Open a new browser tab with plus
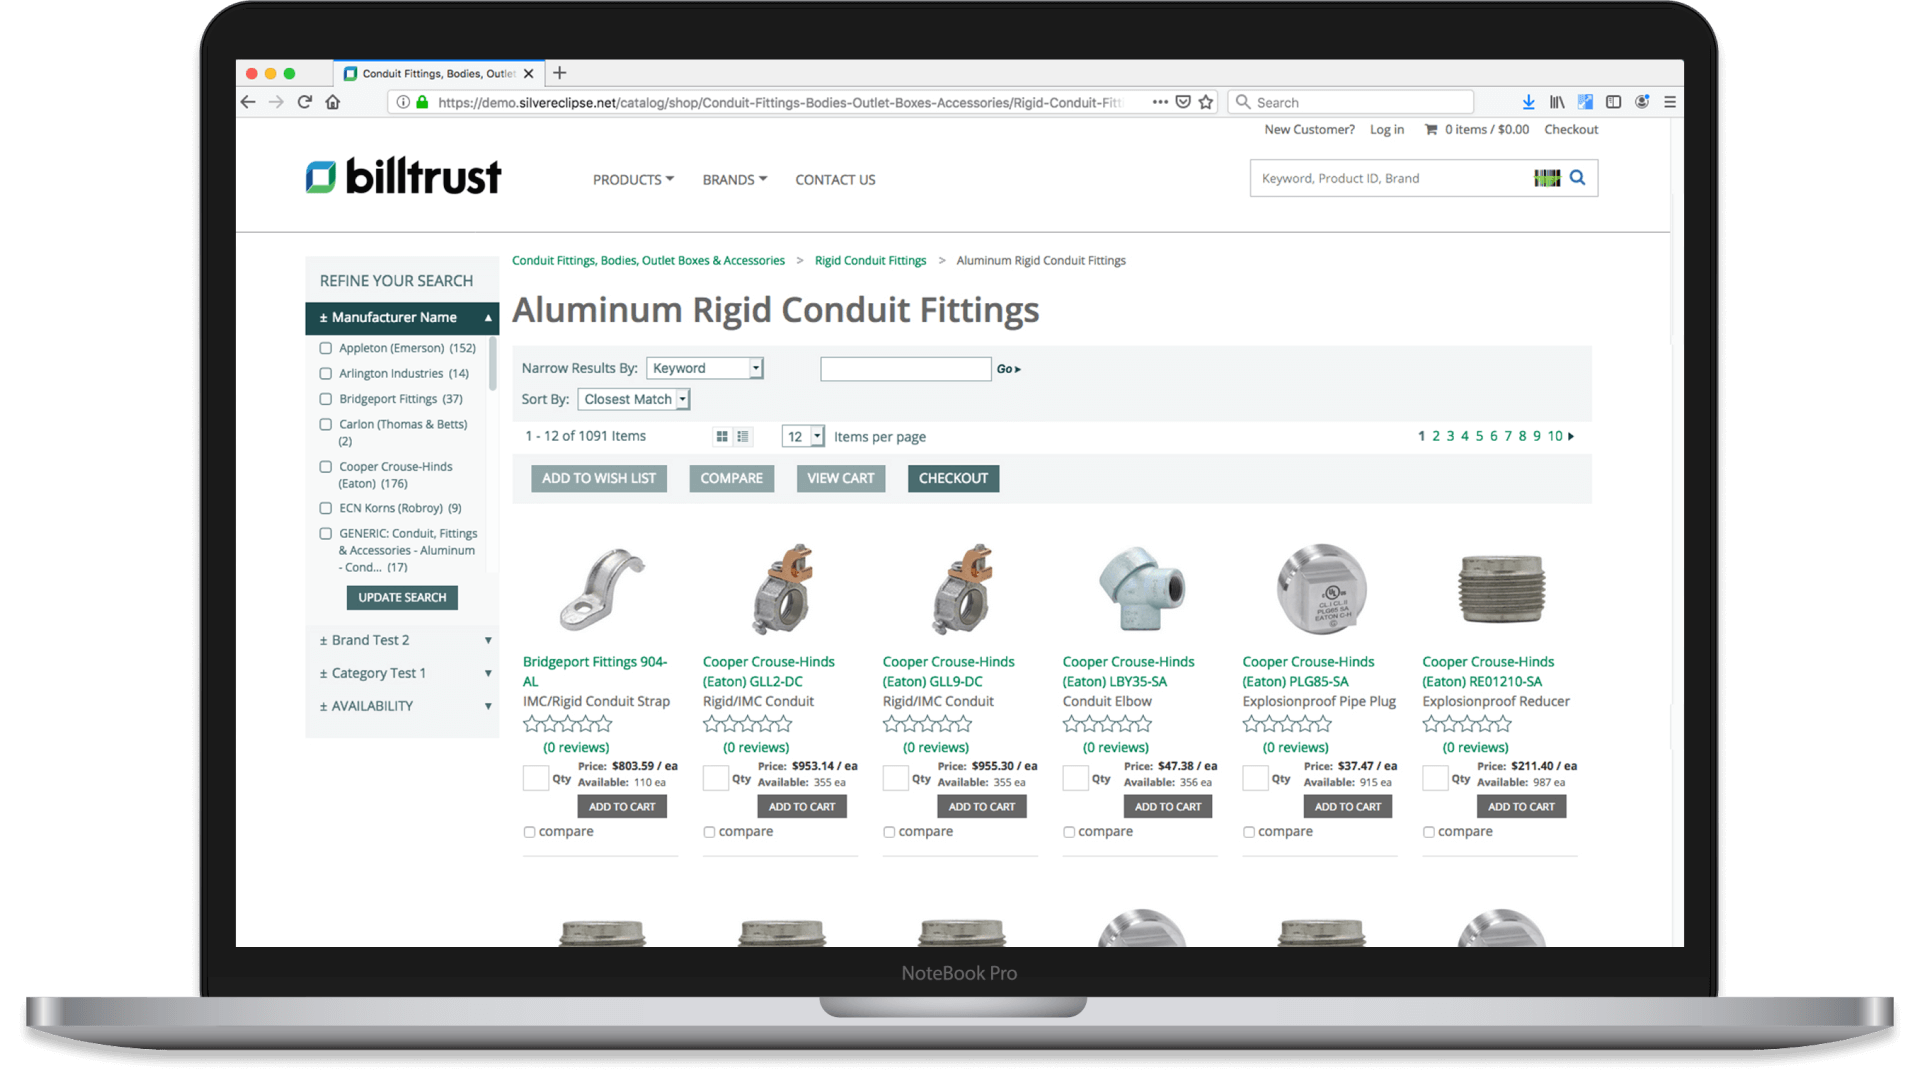Screen dimensions: 1920x1080 (560, 73)
